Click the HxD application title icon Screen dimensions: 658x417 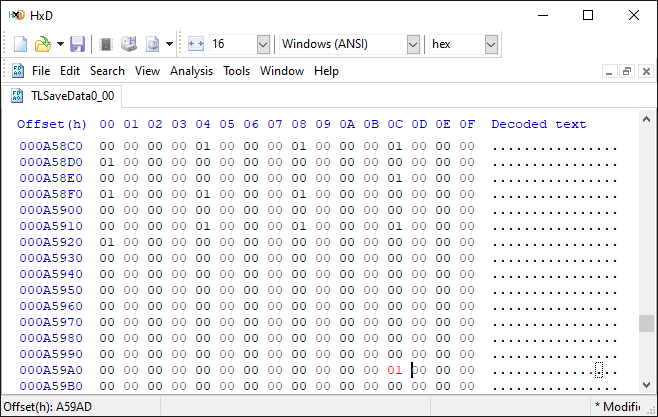(17, 16)
